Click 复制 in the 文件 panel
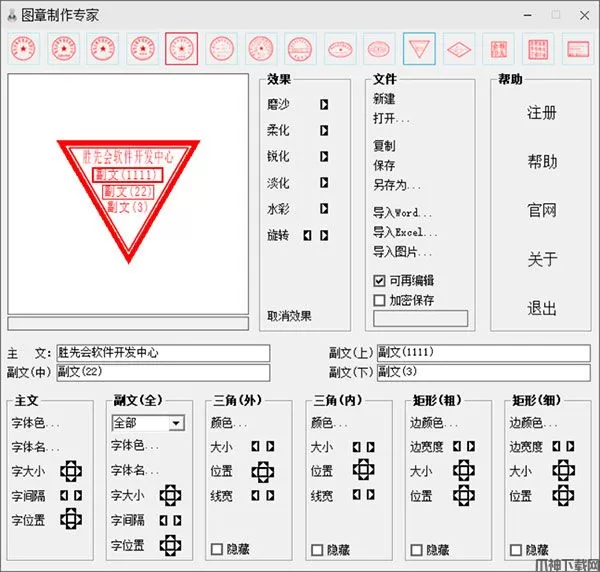The height and width of the screenshot is (572, 600). 384,145
